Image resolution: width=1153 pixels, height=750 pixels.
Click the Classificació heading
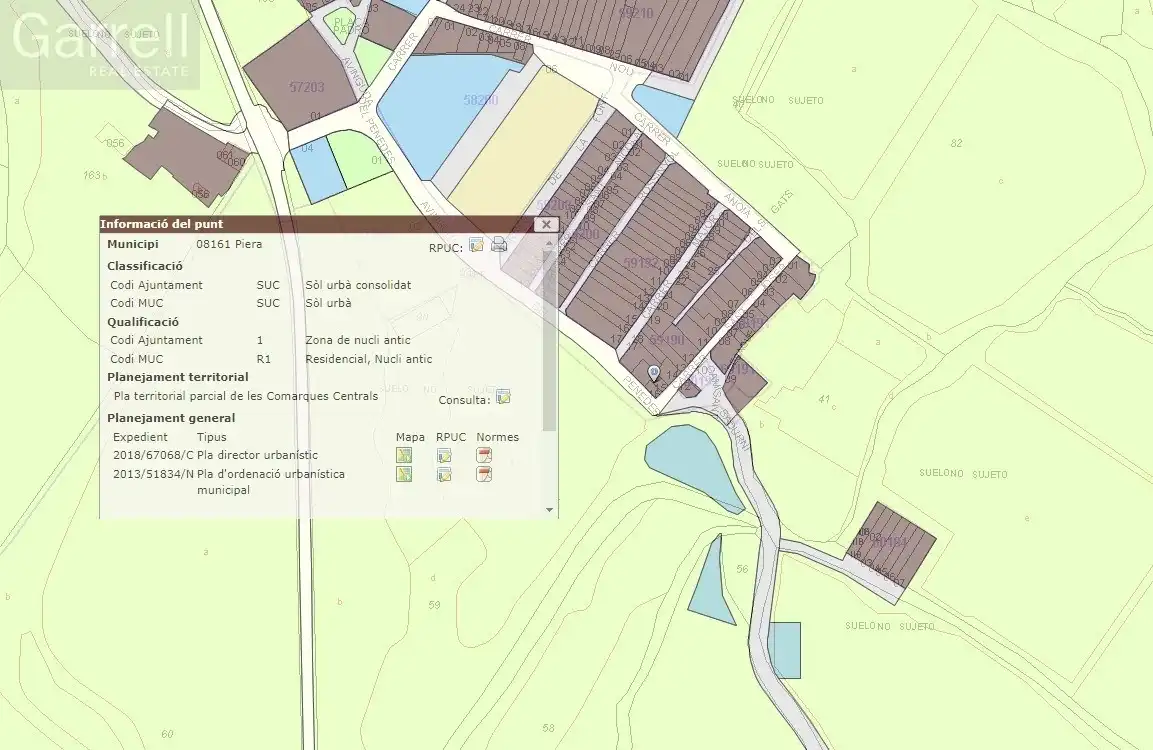pos(145,266)
